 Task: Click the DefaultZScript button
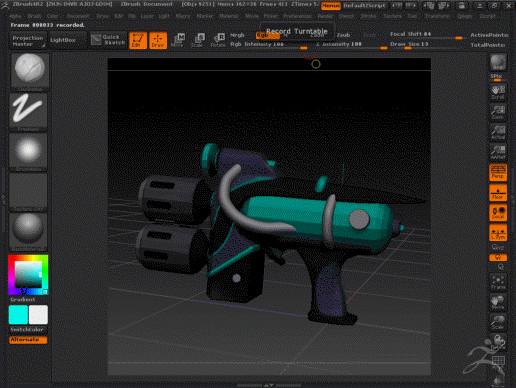pyautogui.click(x=364, y=6)
